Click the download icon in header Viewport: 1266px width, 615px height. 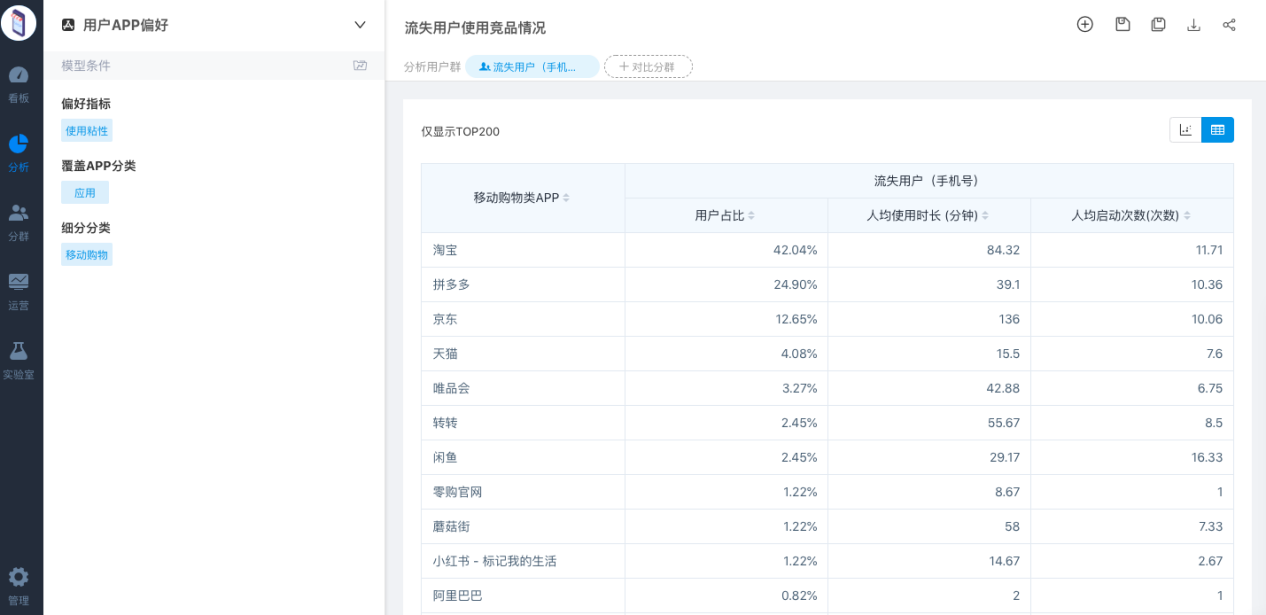pyautogui.click(x=1193, y=25)
